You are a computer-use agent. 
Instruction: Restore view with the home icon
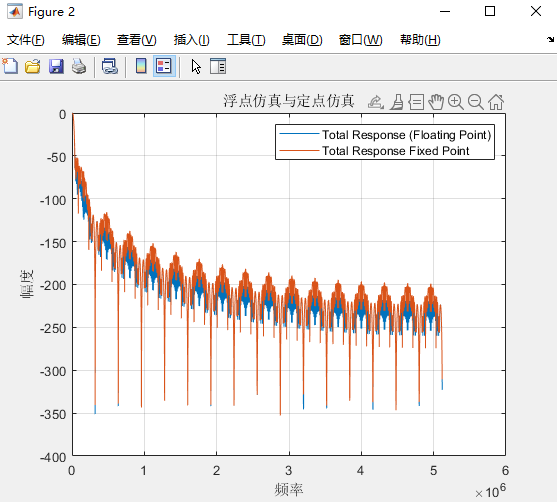[496, 102]
